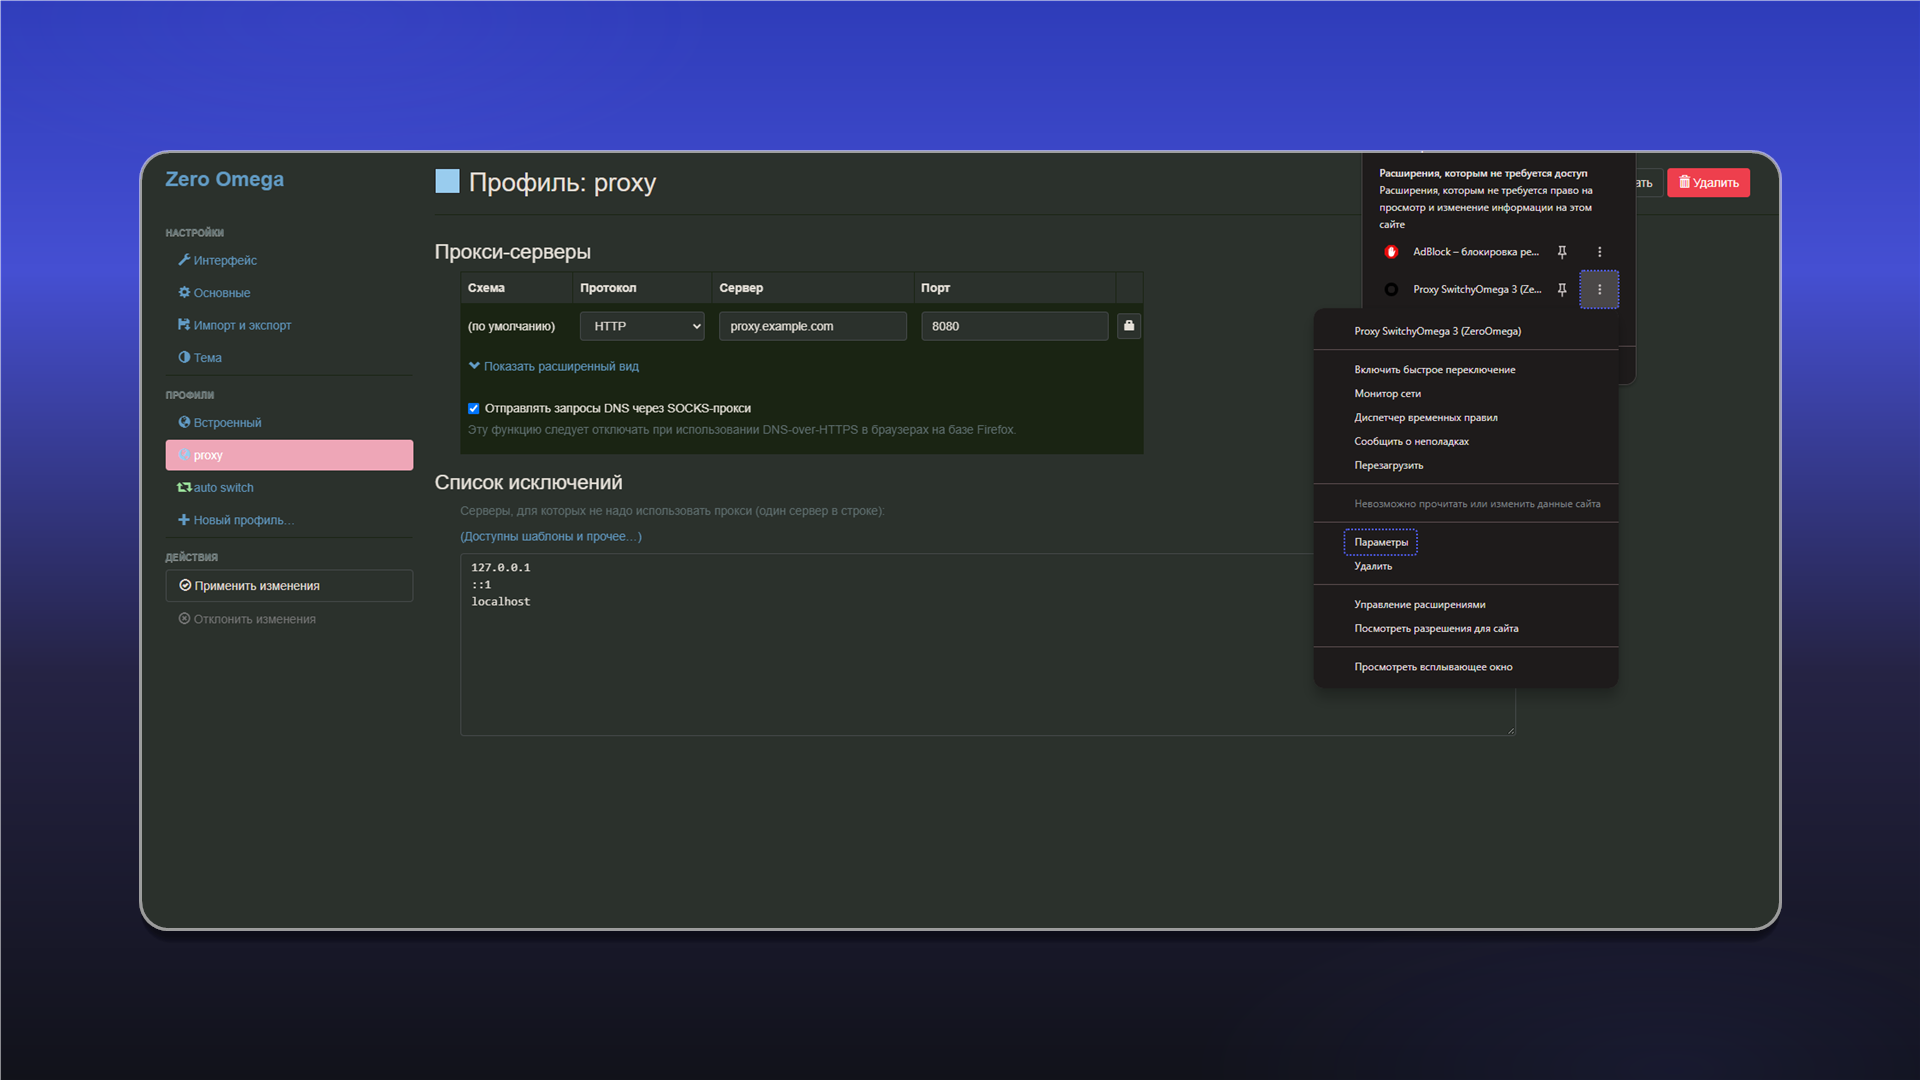Choose Монитор сети menu entry
This screenshot has width=1920, height=1080.
click(x=1387, y=394)
